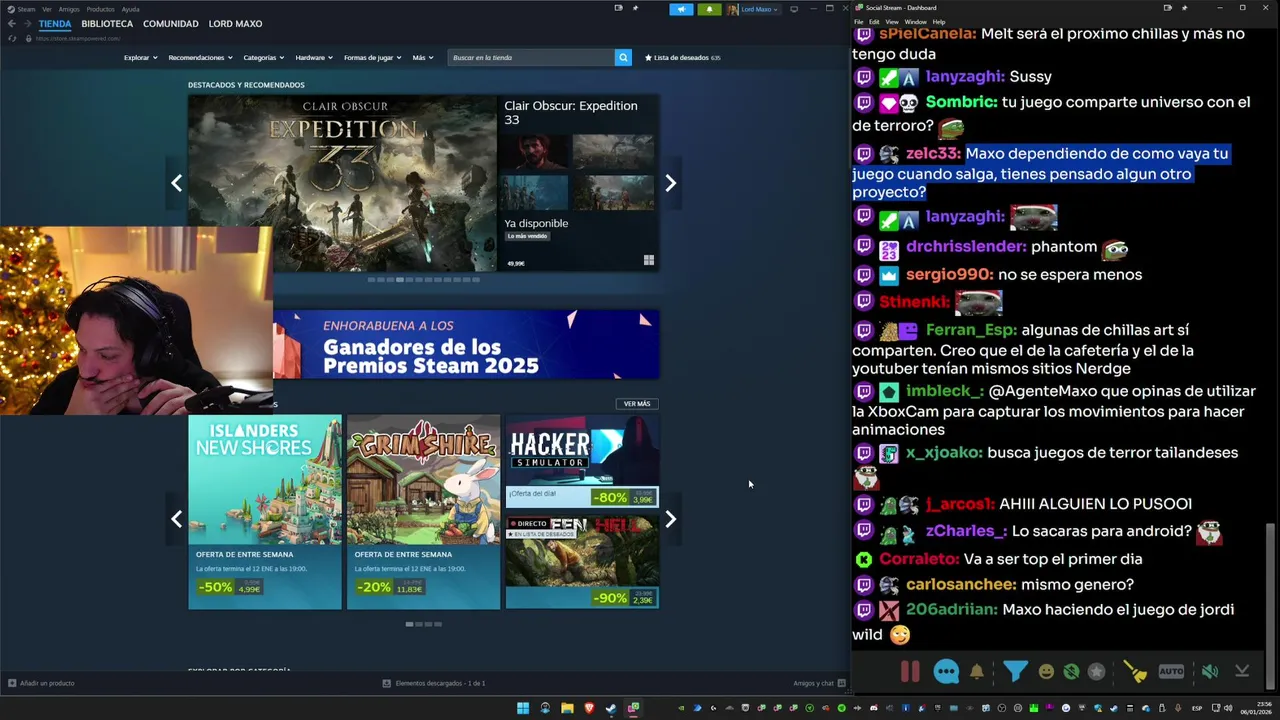This screenshot has height=720, width=1280.
Task: Clear chat with the yellow broom icon
Action: (1135, 672)
